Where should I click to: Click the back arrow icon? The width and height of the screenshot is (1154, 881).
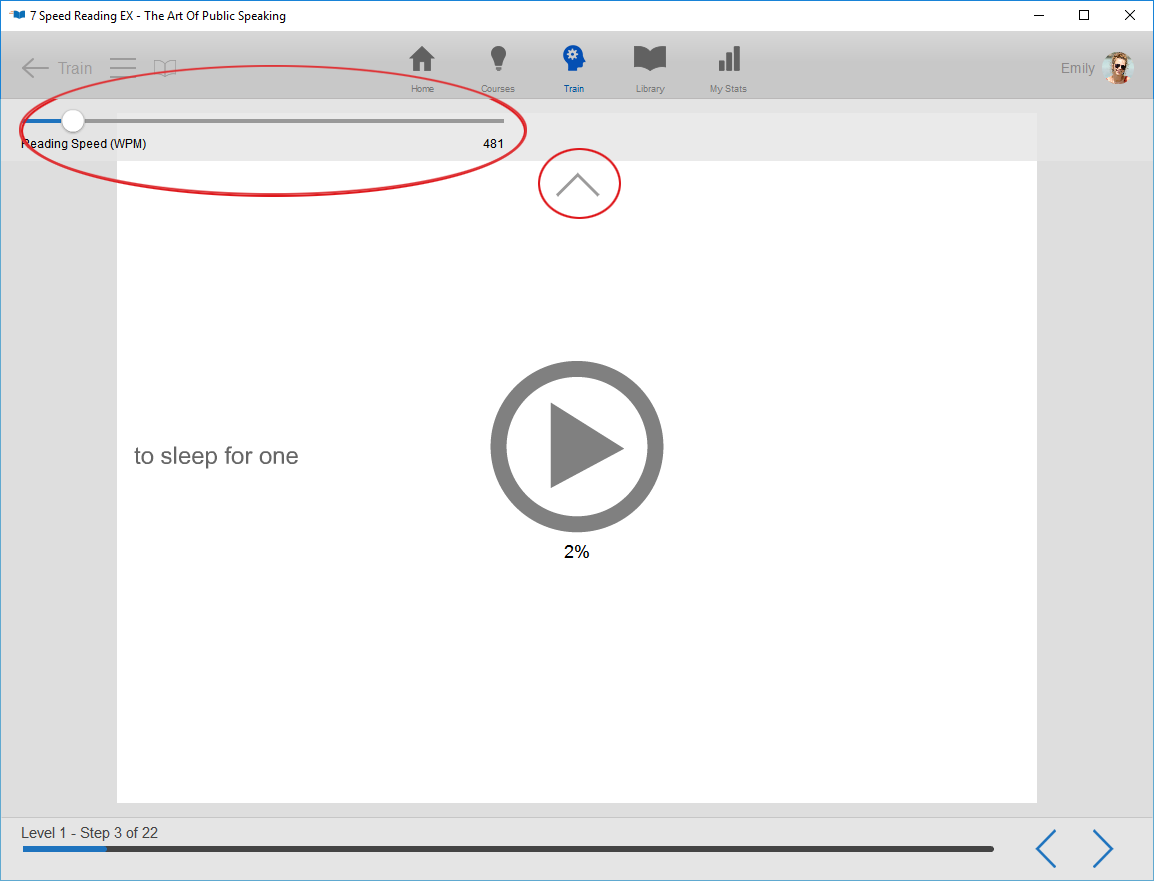tap(35, 68)
